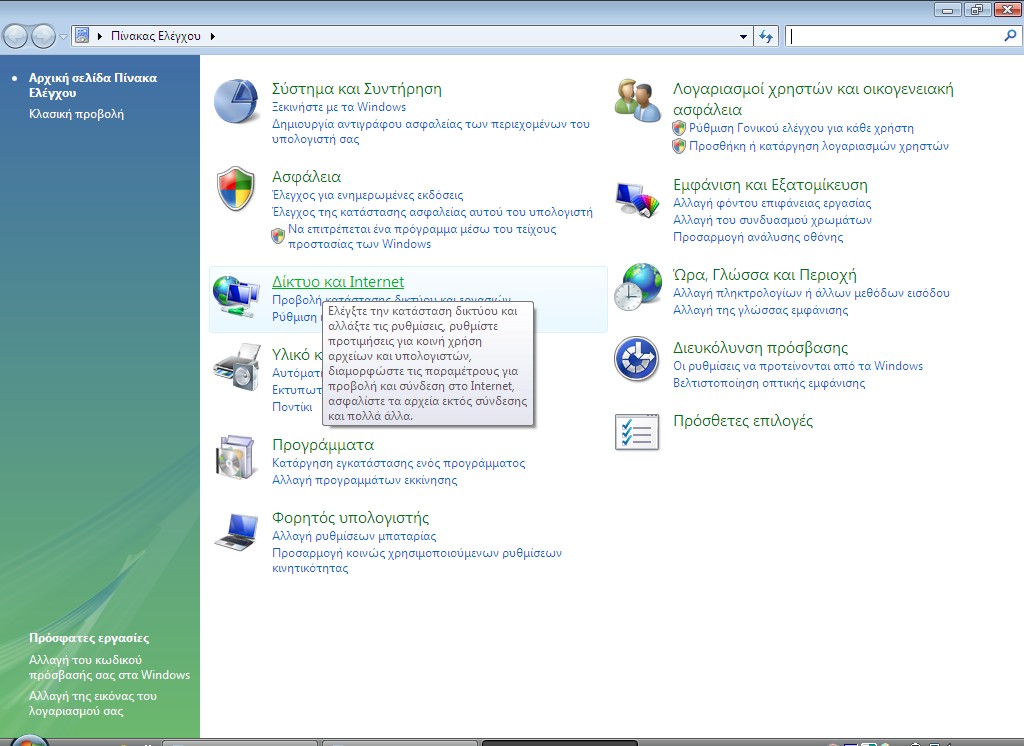This screenshot has height=746, width=1024.
Task: Open the Εμφάνιση και Εξατομίκευση heading
Action: [771, 185]
